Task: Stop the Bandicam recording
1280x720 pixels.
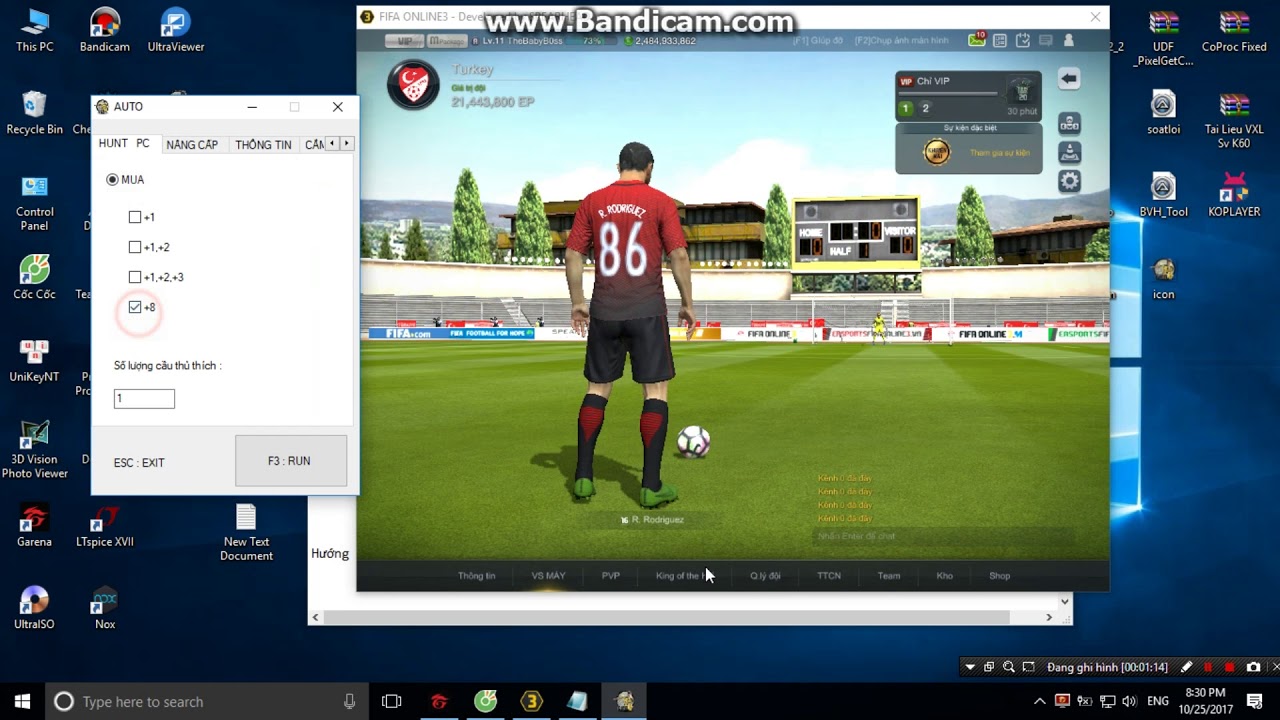Action: [x=1229, y=667]
